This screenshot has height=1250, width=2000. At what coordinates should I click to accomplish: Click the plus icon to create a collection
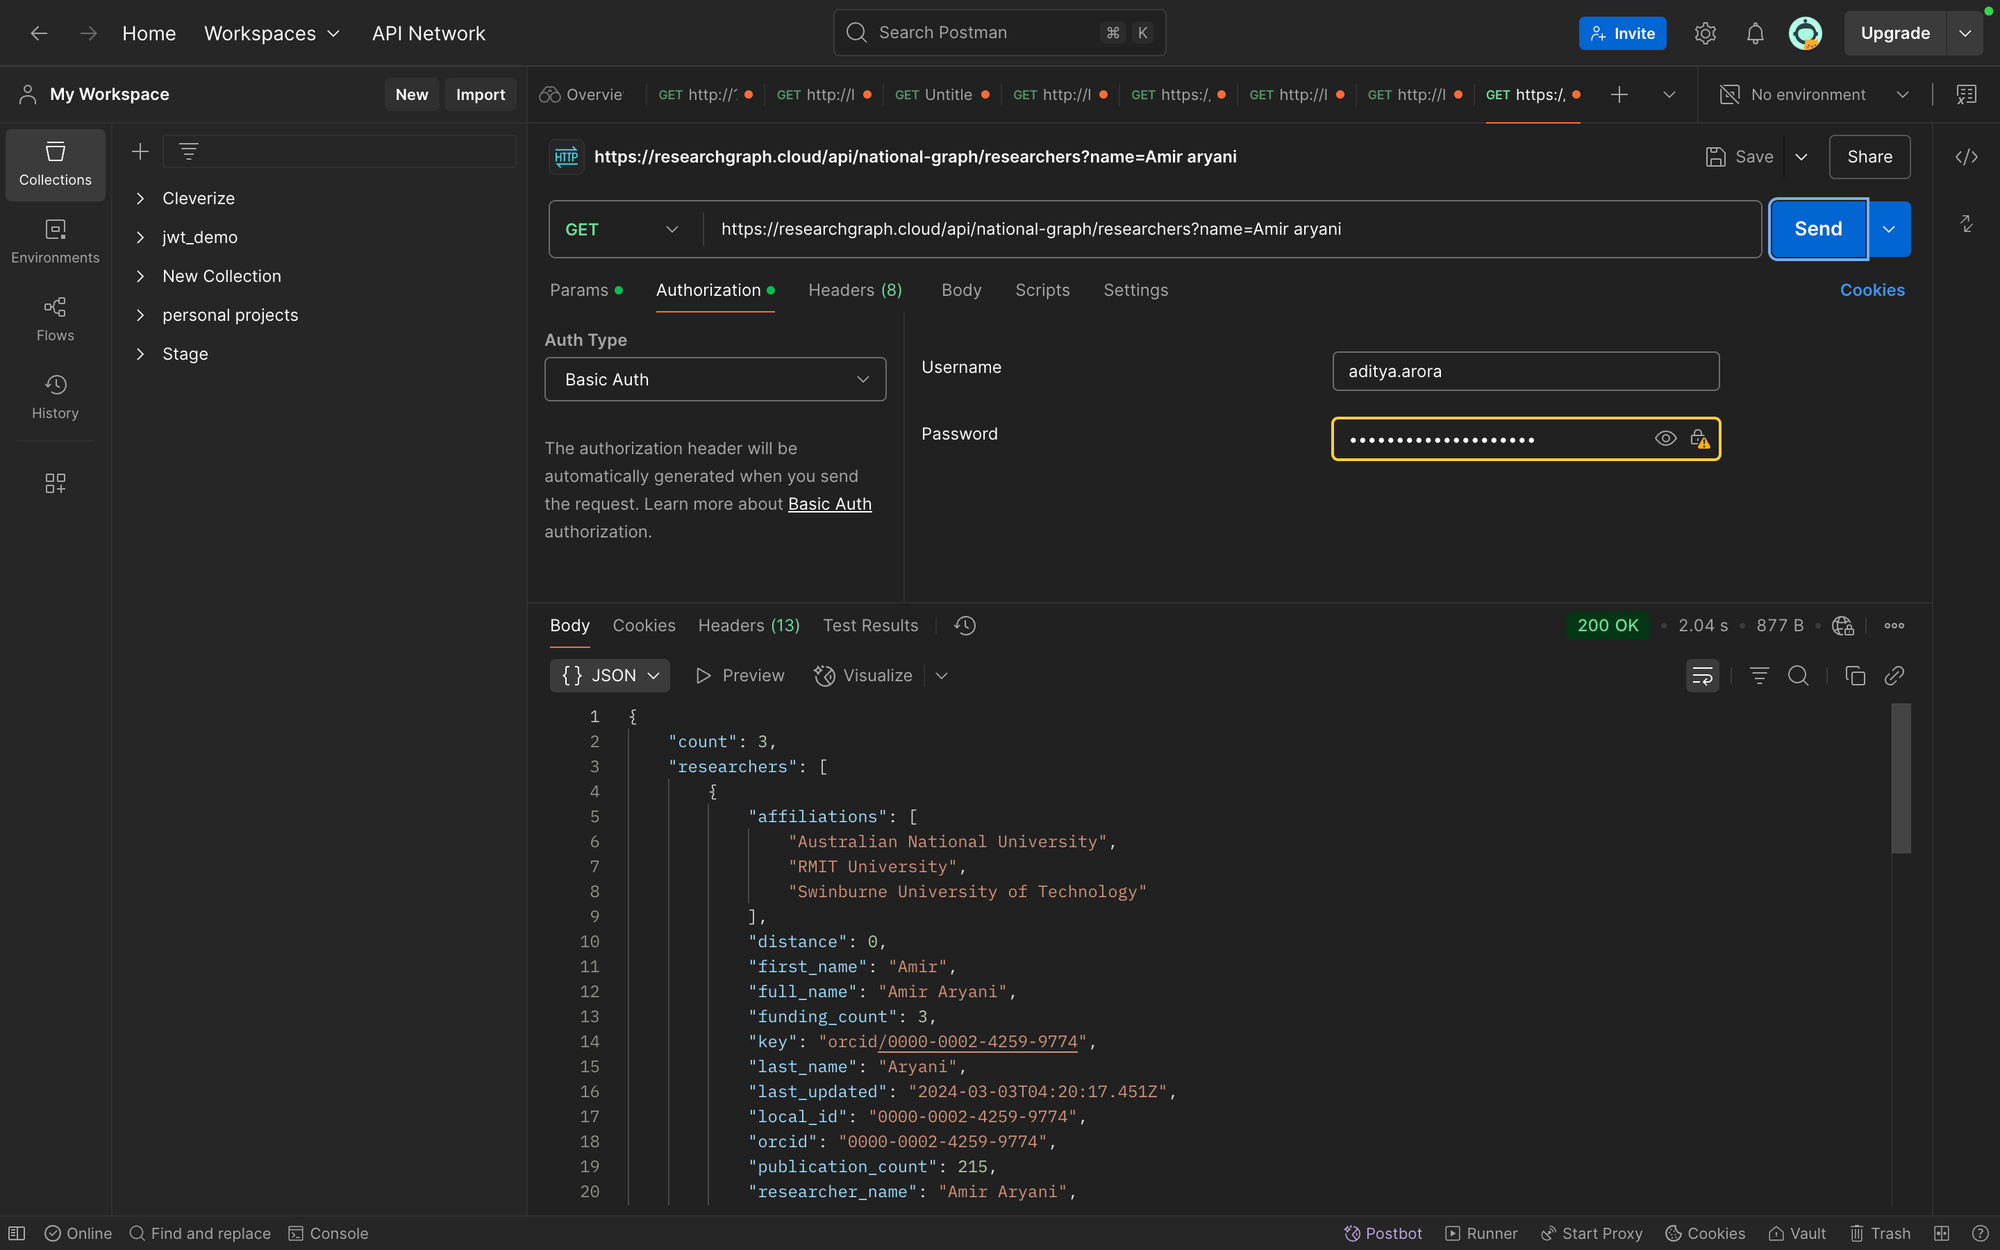tap(140, 151)
